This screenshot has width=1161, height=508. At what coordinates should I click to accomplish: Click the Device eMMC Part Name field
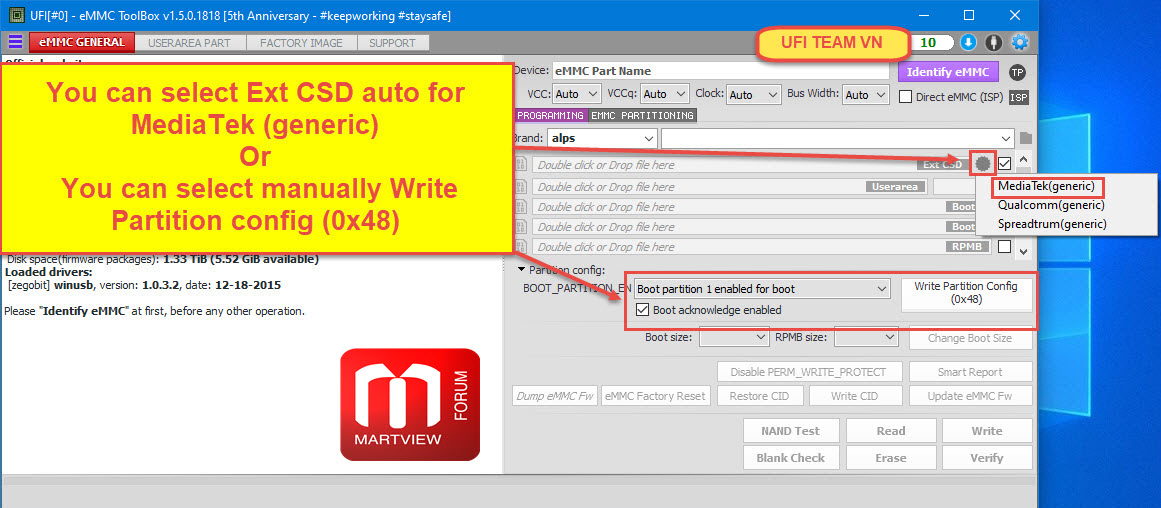[719, 71]
